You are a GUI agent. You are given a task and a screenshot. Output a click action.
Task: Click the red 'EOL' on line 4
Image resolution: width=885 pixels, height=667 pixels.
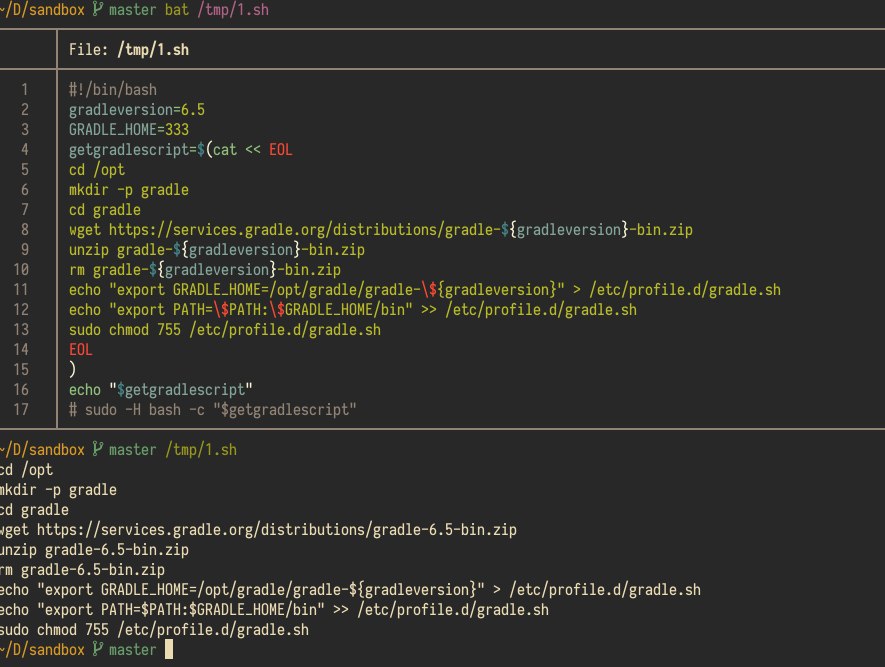pyautogui.click(x=281, y=150)
